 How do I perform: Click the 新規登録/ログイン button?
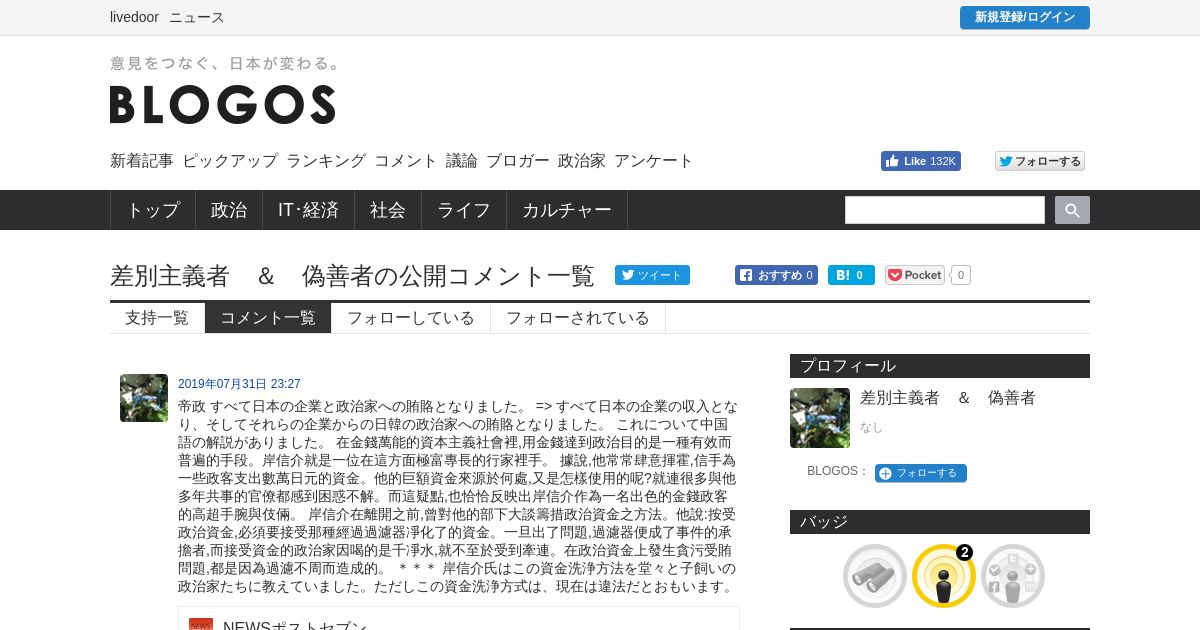click(1025, 17)
